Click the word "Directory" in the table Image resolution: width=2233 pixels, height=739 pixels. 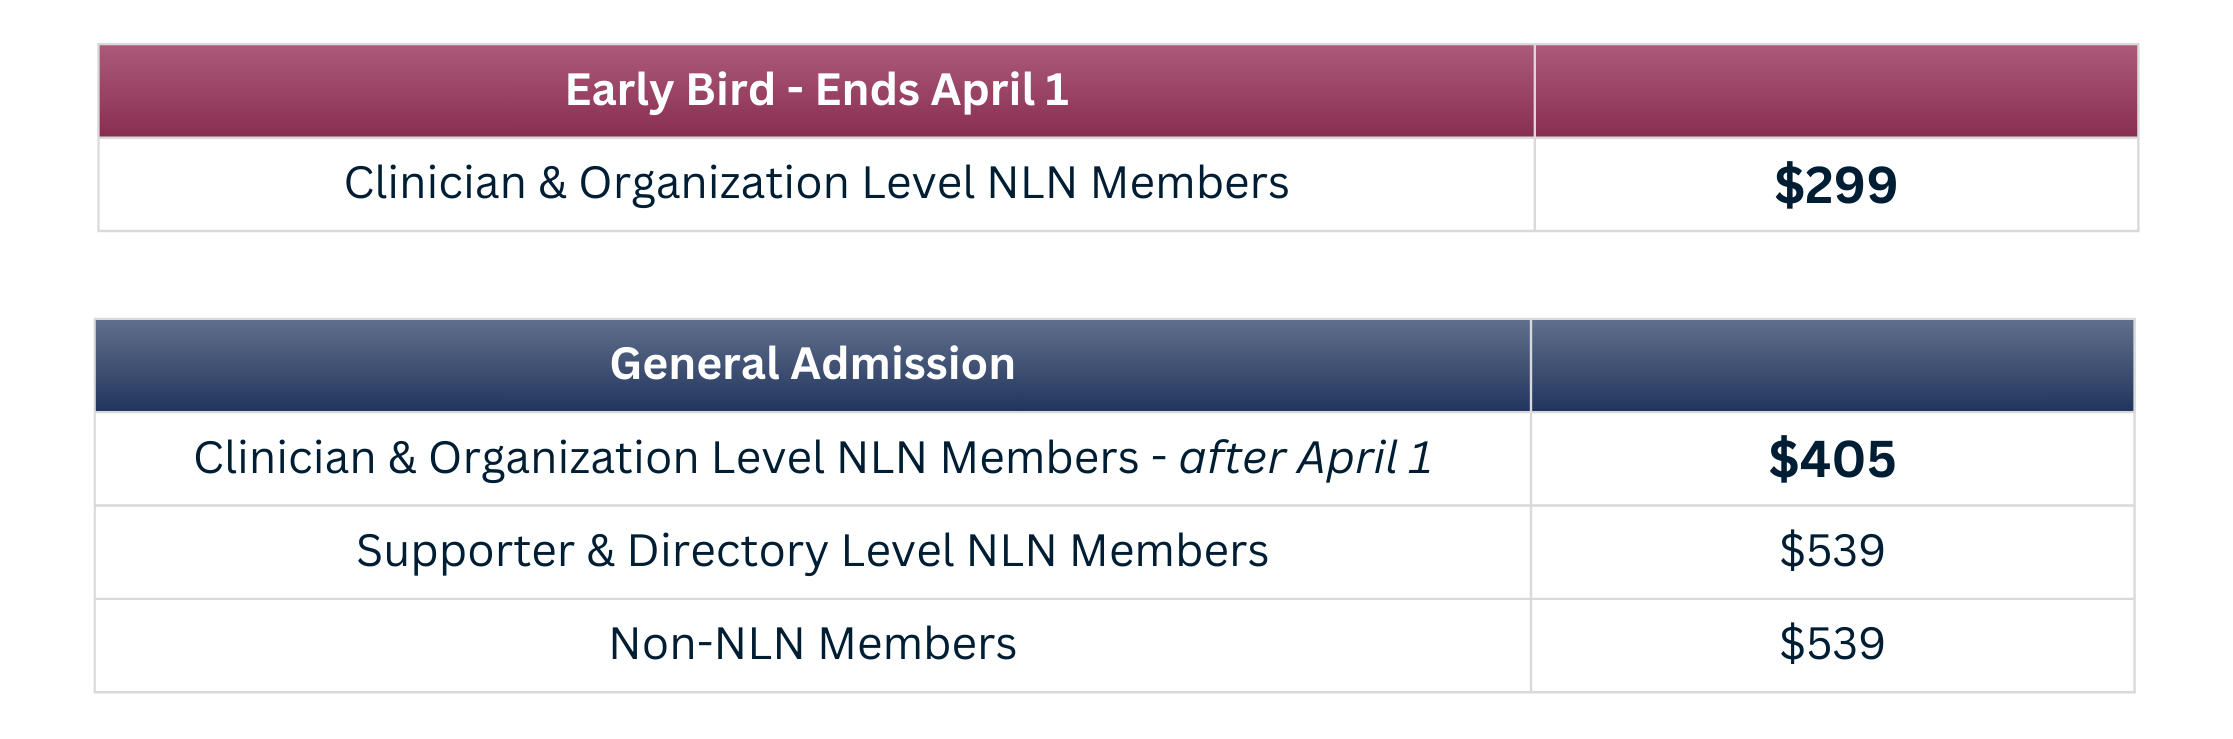tap(727, 552)
